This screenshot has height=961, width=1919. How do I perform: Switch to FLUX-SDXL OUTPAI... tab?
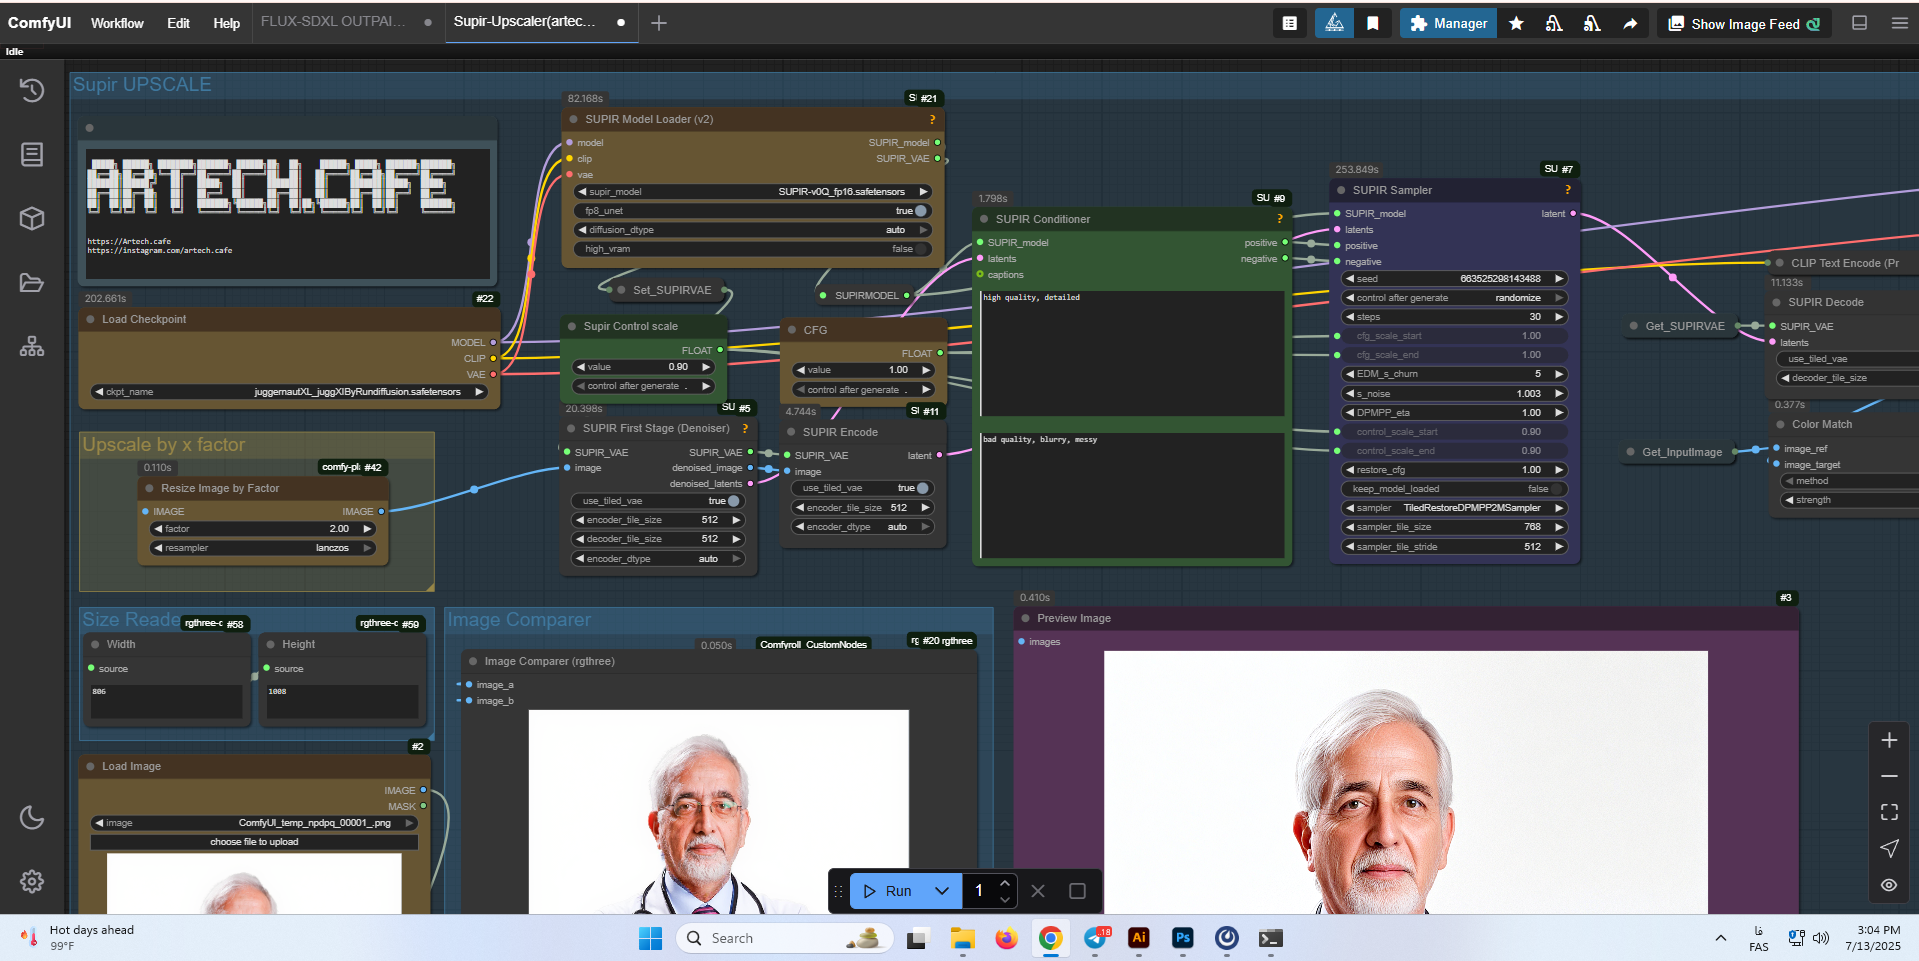point(333,22)
